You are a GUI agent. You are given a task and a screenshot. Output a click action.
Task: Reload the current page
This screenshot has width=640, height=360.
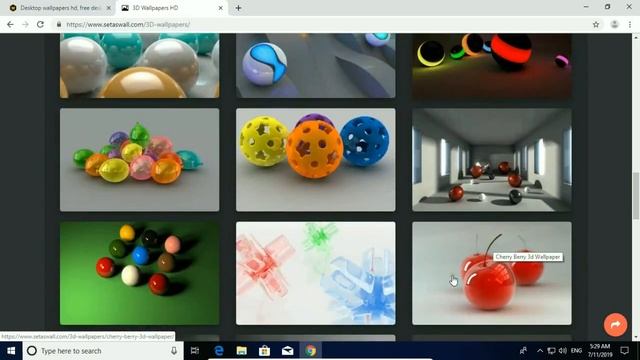tap(40, 24)
